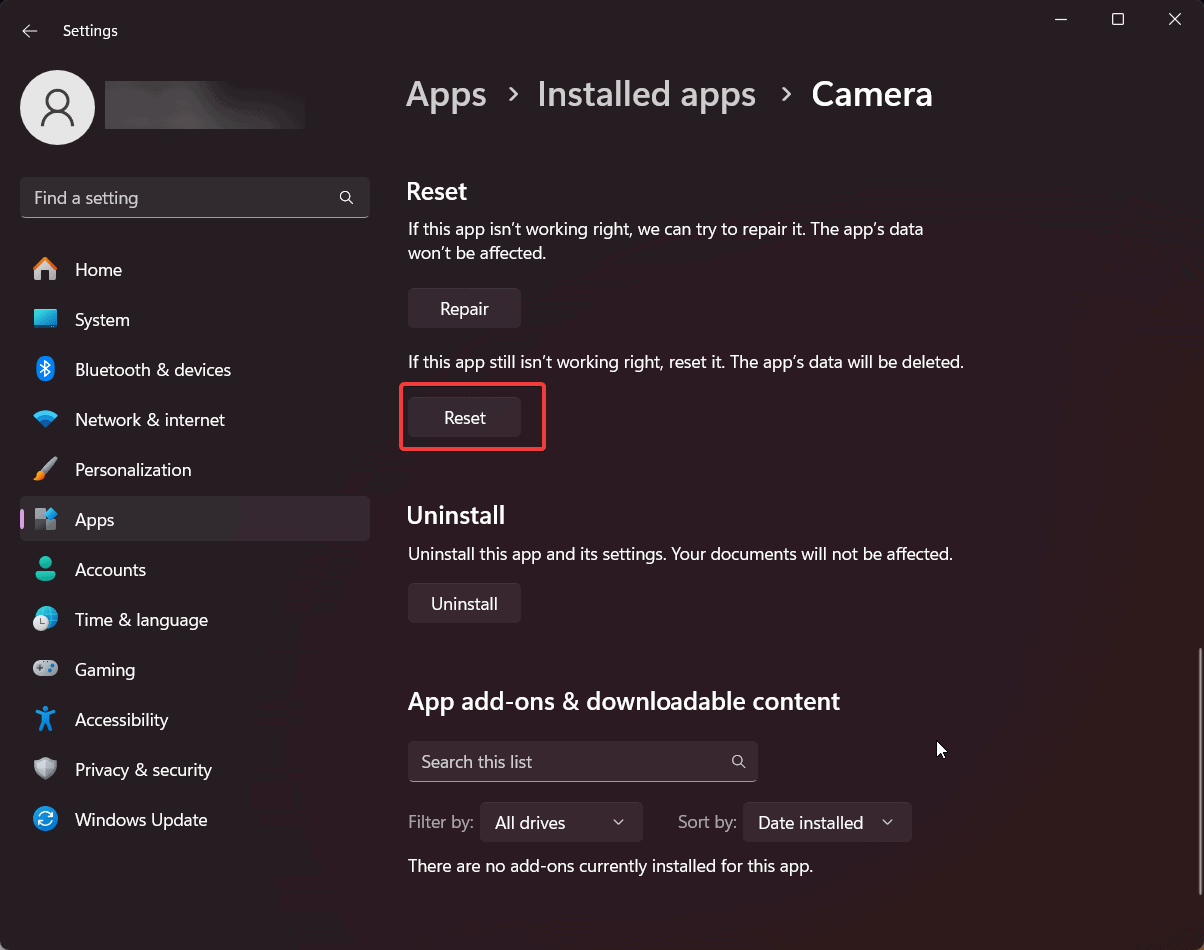The height and width of the screenshot is (950, 1204).
Task: Click the back arrow in Settings
Action: pos(30,31)
